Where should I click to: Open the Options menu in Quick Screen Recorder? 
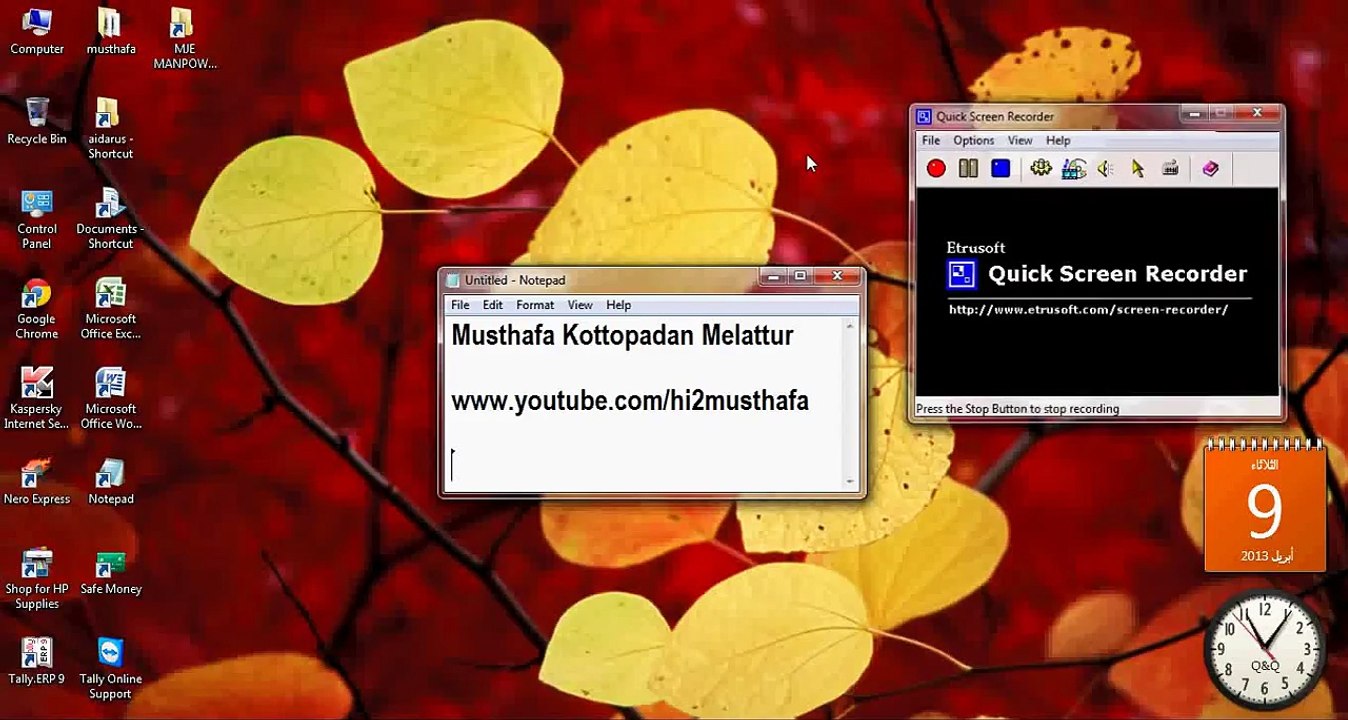(x=973, y=141)
